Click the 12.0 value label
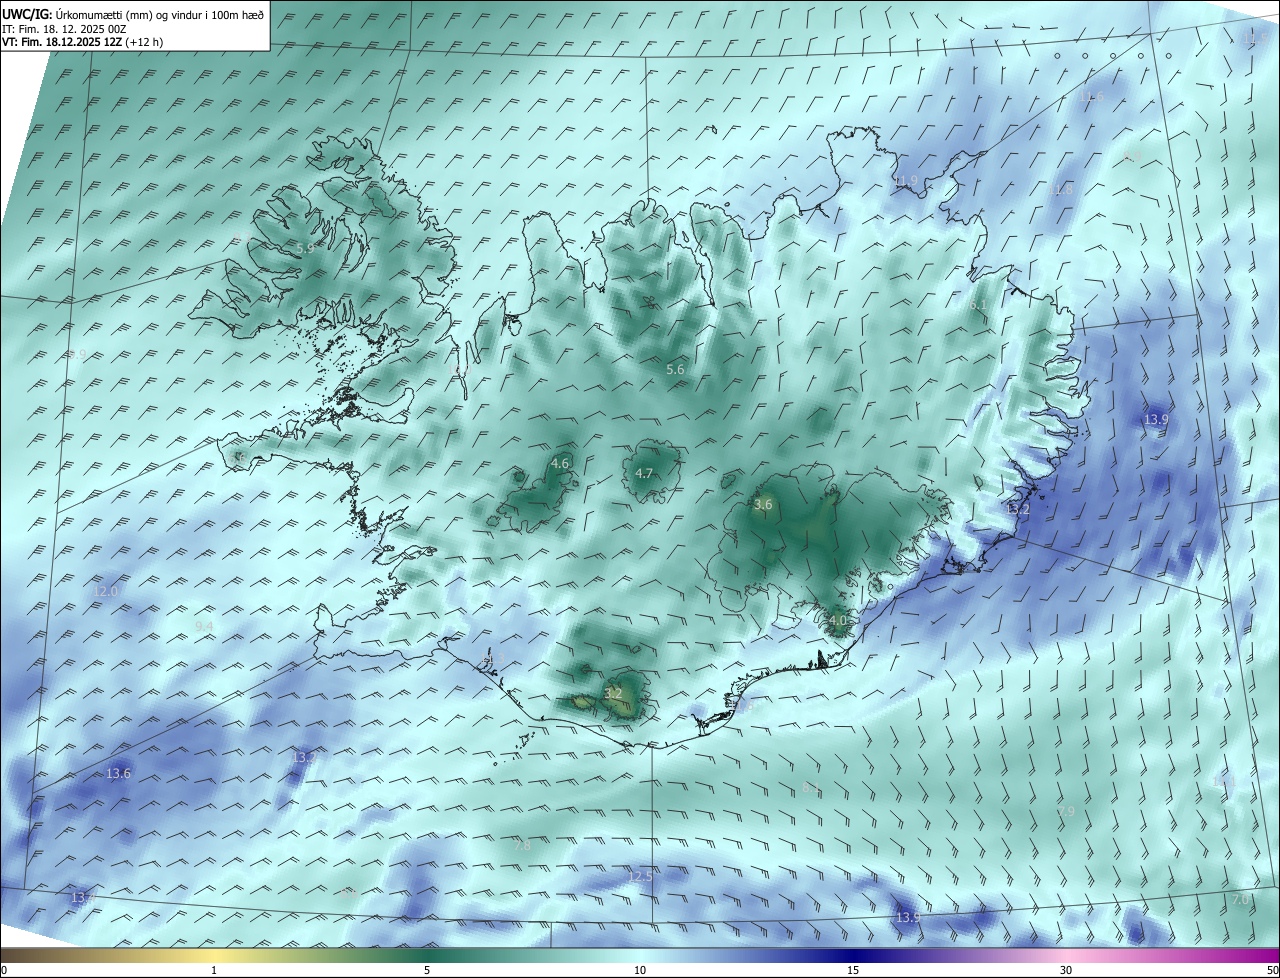Screen dimensions: 1280x978 point(105,592)
